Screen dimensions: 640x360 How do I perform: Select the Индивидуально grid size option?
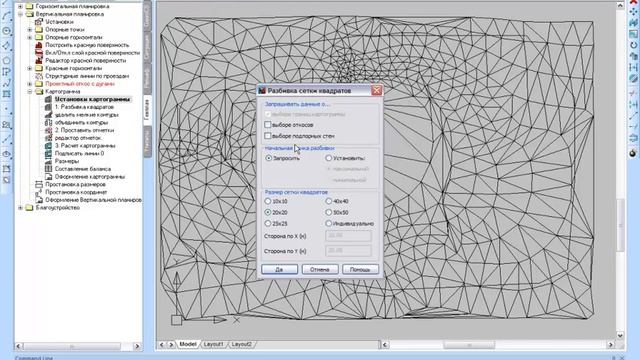pos(329,223)
